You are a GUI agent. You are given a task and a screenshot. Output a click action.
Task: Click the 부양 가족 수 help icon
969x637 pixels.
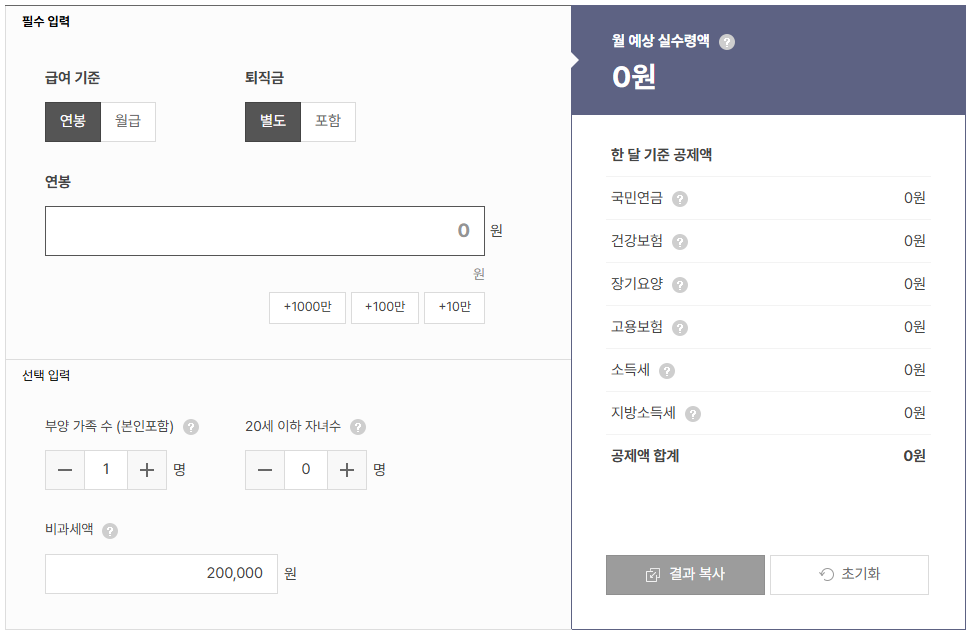coord(190,427)
